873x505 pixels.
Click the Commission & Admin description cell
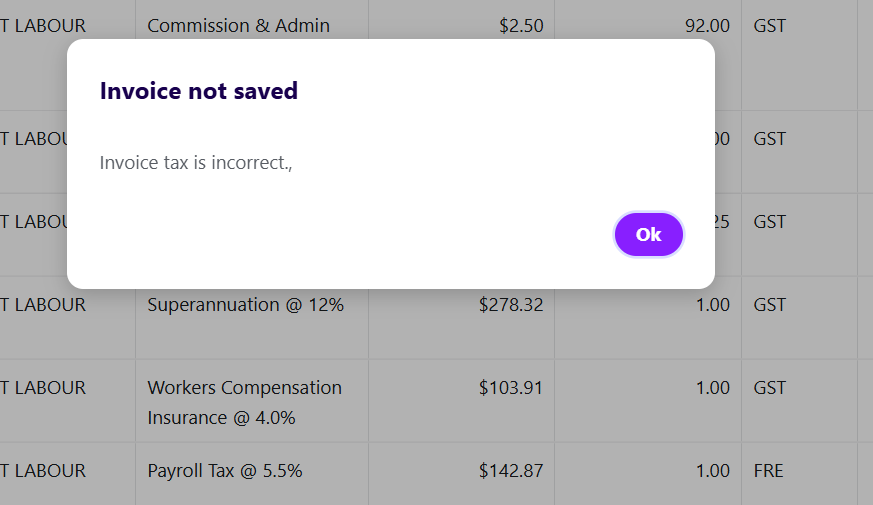[238, 26]
